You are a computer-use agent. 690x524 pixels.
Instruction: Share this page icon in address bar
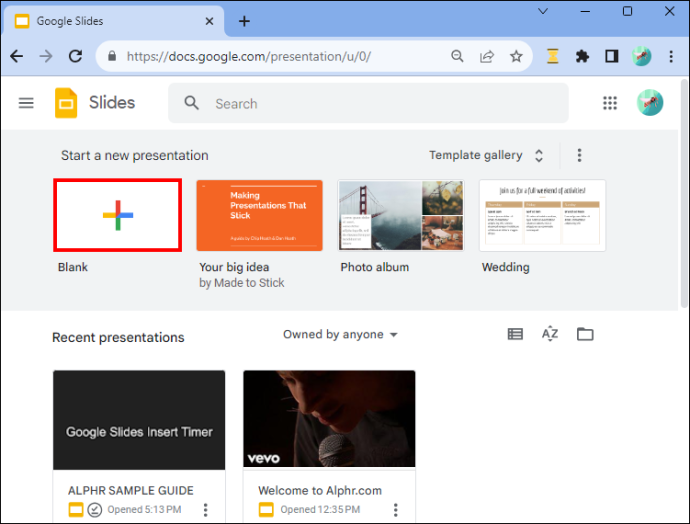pyautogui.click(x=487, y=56)
